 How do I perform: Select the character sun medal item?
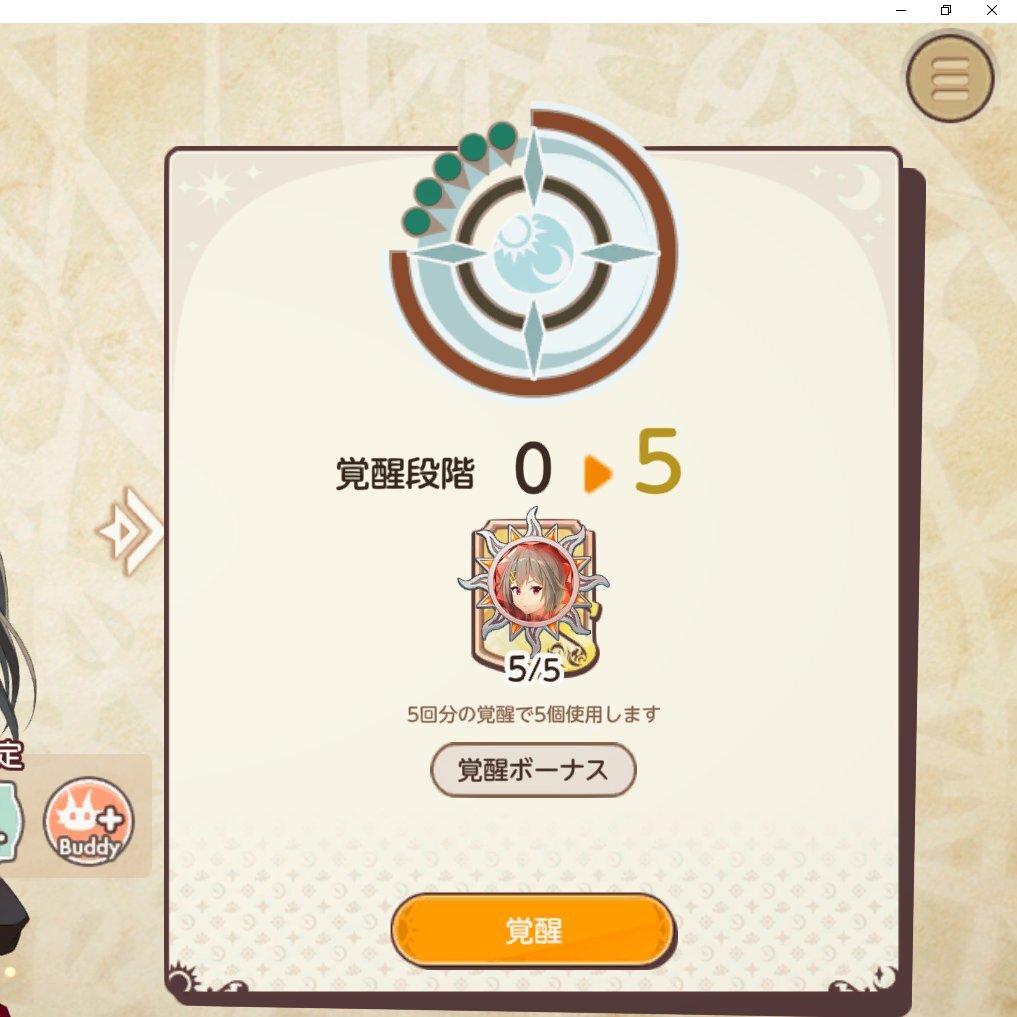(533, 592)
